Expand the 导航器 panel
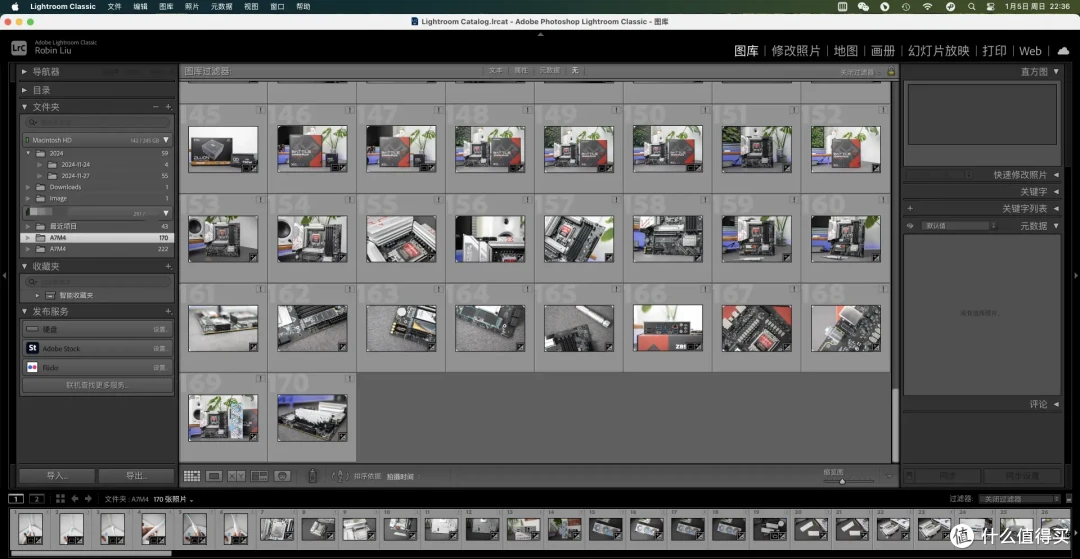This screenshot has width=1080, height=559. [25, 72]
